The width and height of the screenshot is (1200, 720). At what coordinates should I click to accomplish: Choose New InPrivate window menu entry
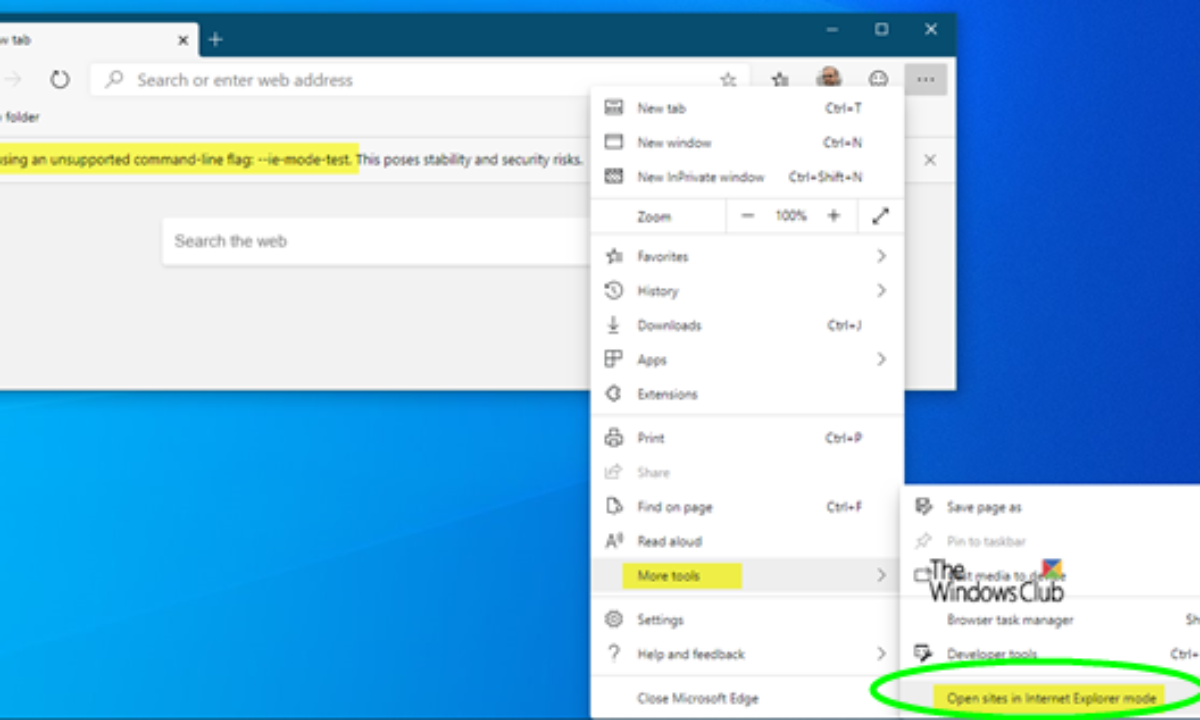pos(748,177)
